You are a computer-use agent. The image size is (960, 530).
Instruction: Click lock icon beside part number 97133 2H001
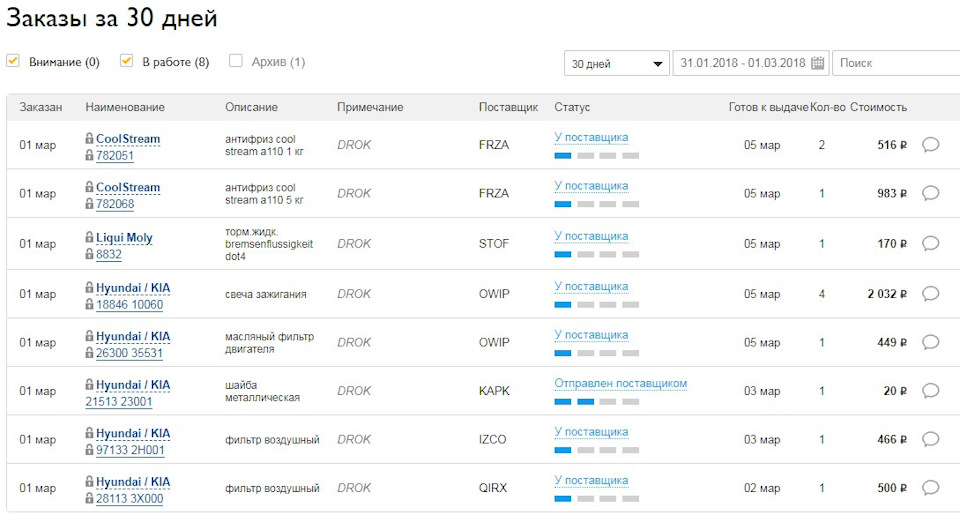89,449
